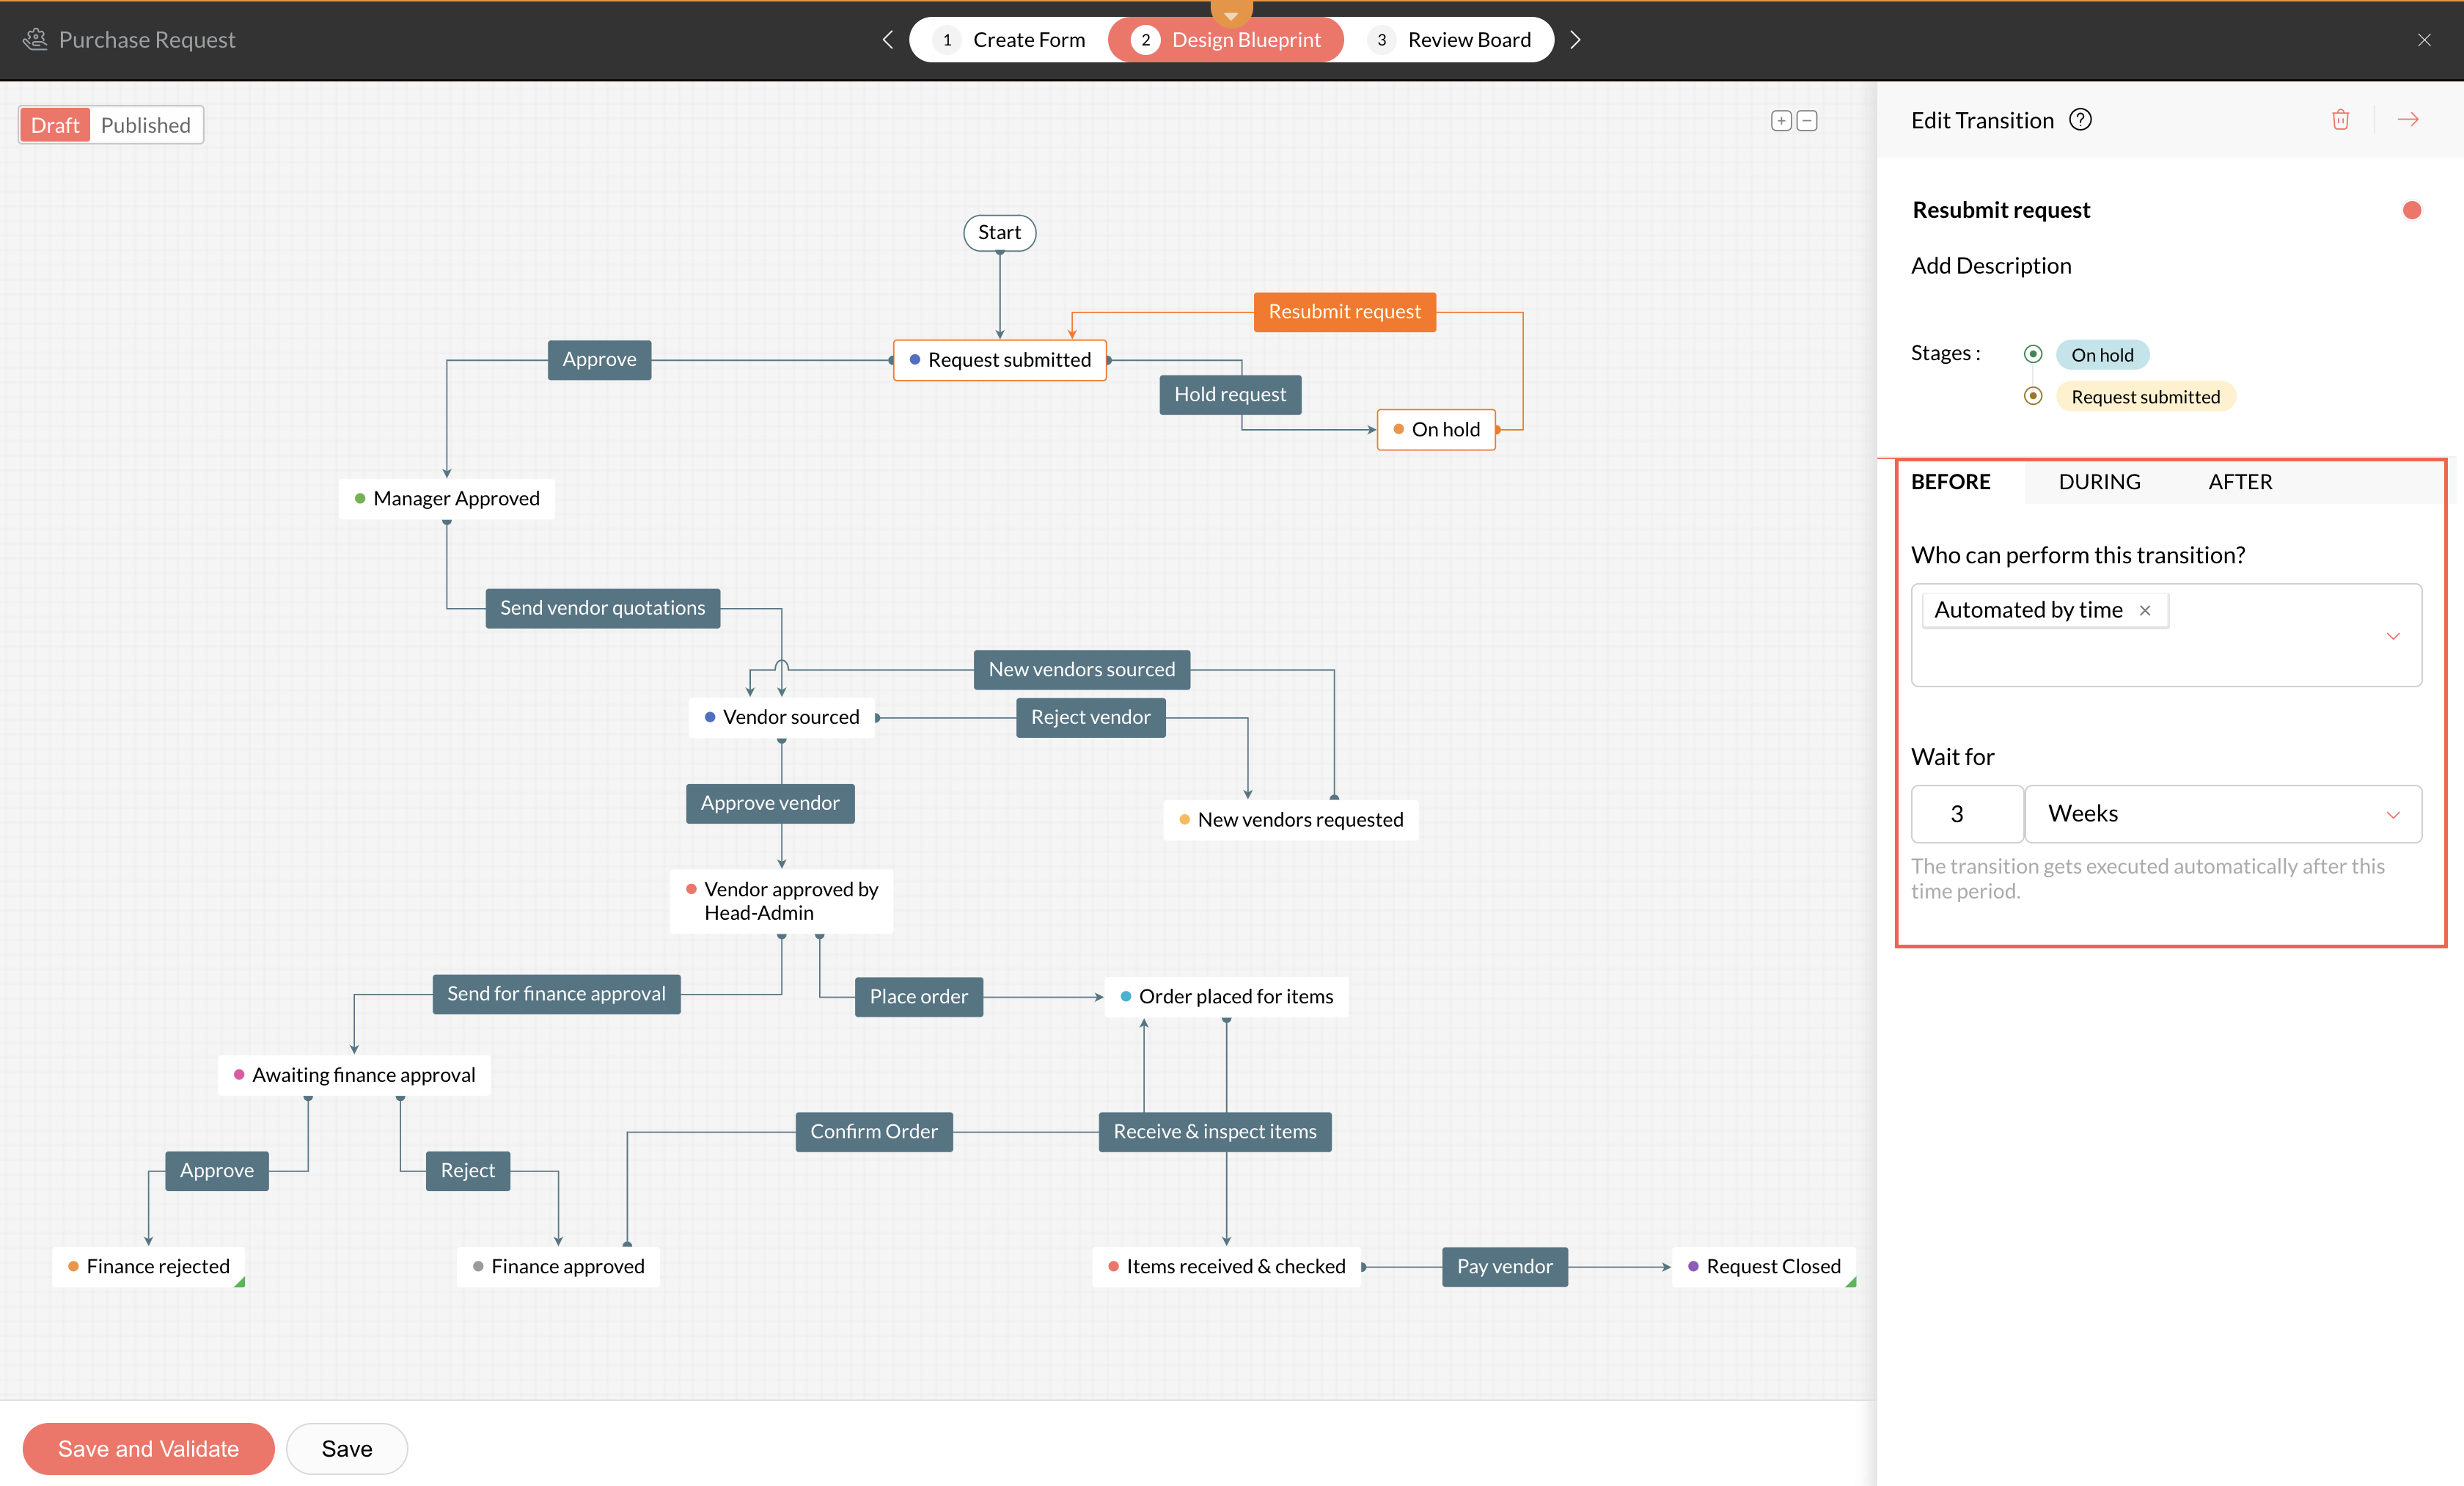Image resolution: width=2464 pixels, height=1486 pixels.
Task: Select the Request submitted stage radio
Action: 2032,396
